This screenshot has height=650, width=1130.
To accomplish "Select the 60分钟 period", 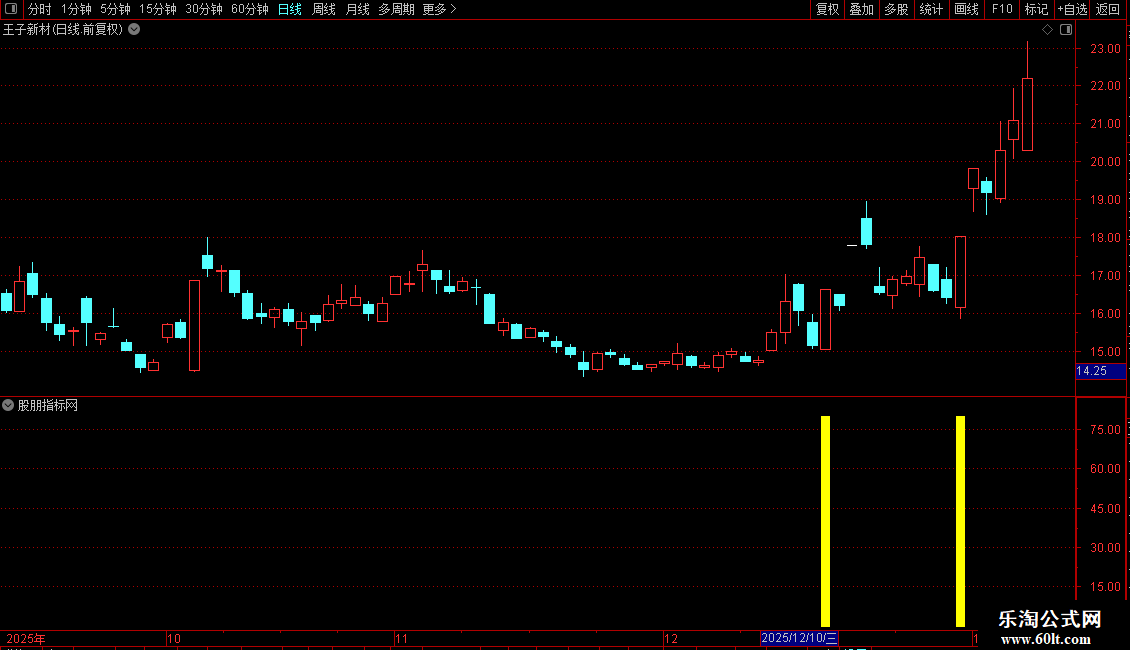I will point(249,9).
